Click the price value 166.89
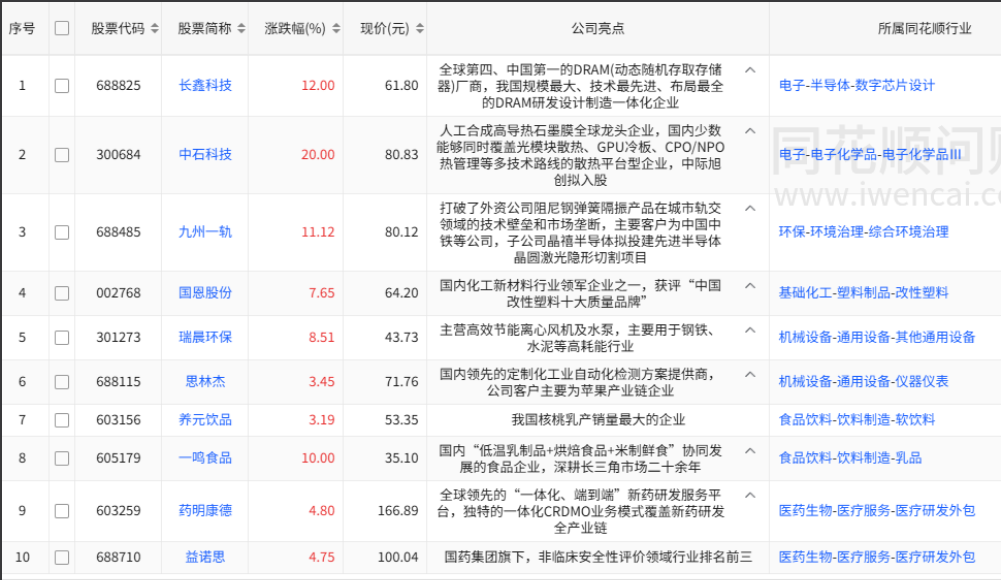 click(x=398, y=510)
